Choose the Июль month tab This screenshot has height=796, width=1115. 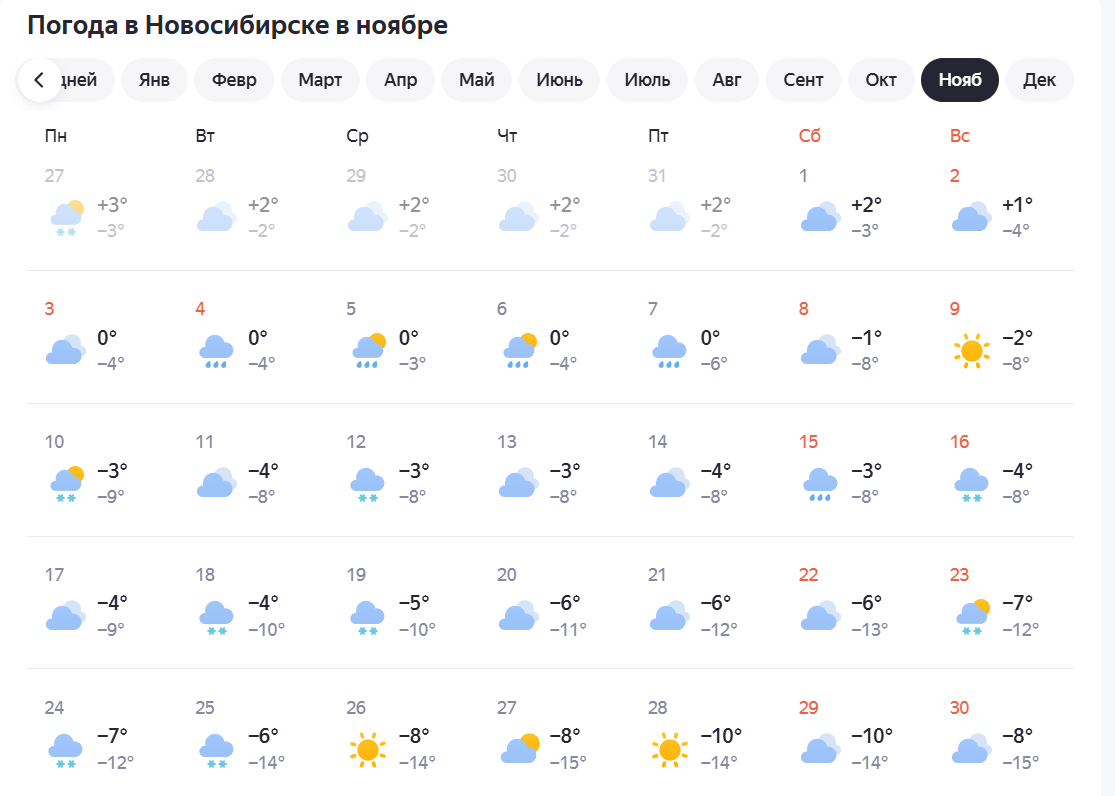647,80
